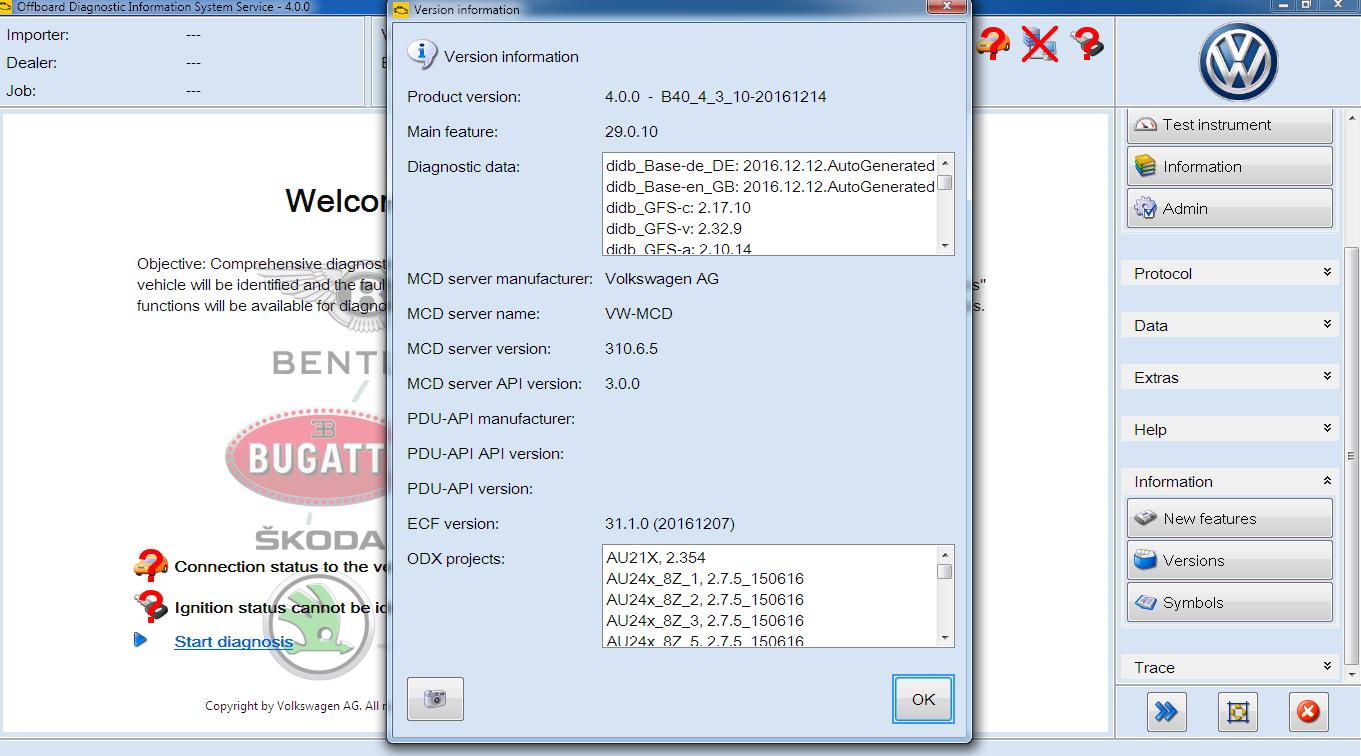Click the blue double-arrow forward icon
This screenshot has width=1361, height=756.
point(1166,711)
